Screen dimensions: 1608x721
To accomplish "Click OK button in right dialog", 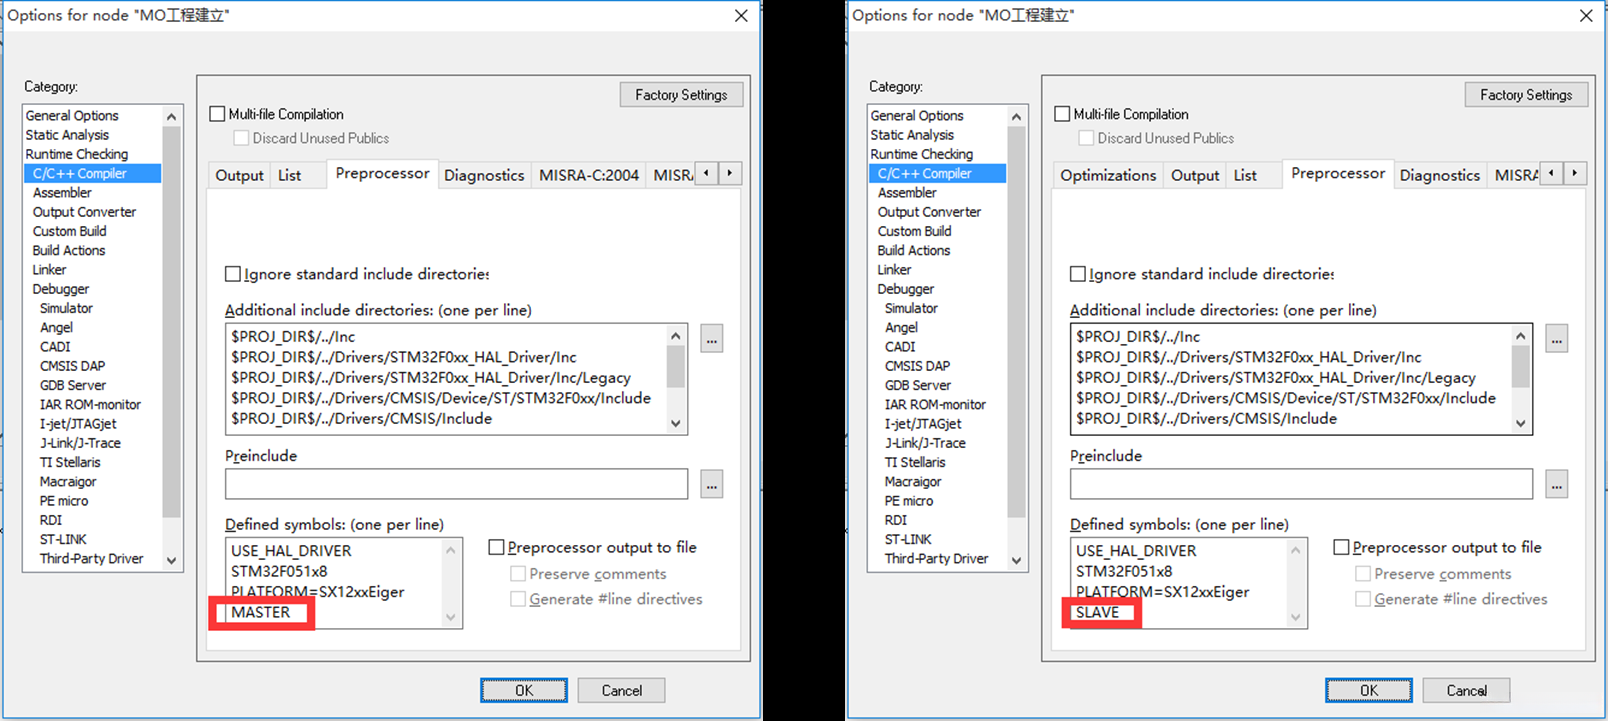I will 1369,690.
